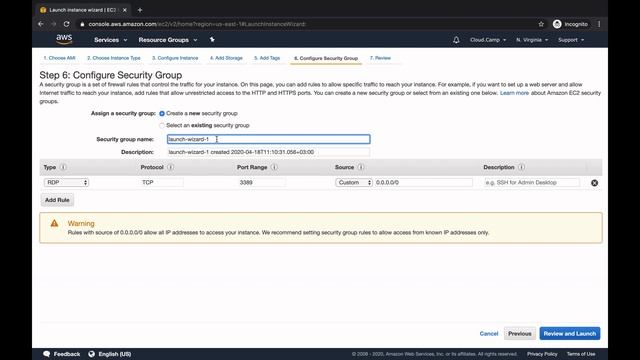640x360 pixels.
Task: Close the Launch instance wizard tab
Action: pyautogui.click(x=124, y=10)
